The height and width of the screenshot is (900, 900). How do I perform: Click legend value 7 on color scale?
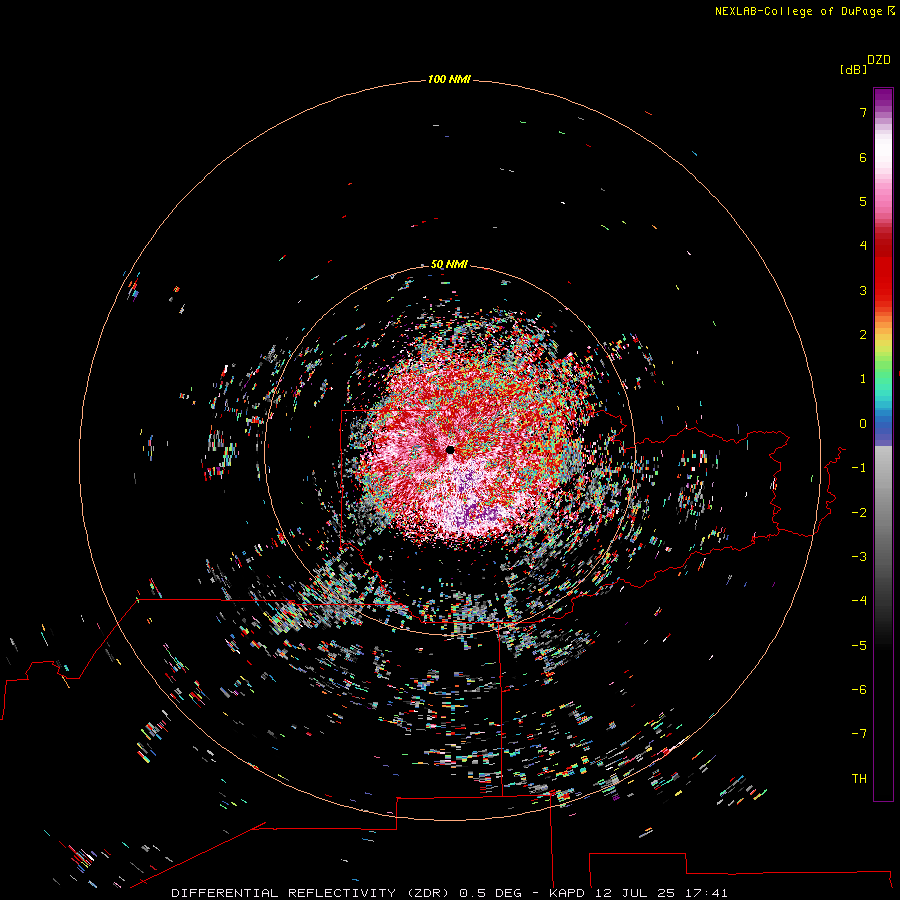coord(863,112)
